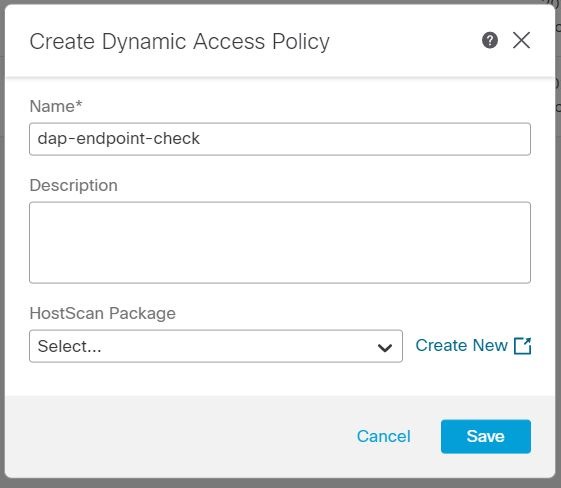The height and width of the screenshot is (488, 561).
Task: Click the external link icon beside Create New
Action: point(523,346)
